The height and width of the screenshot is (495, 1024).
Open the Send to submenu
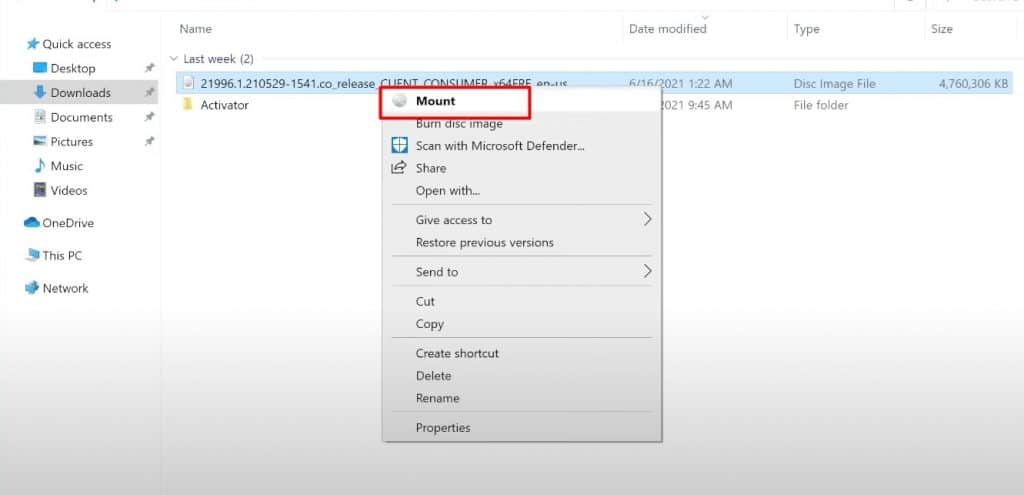coord(437,272)
